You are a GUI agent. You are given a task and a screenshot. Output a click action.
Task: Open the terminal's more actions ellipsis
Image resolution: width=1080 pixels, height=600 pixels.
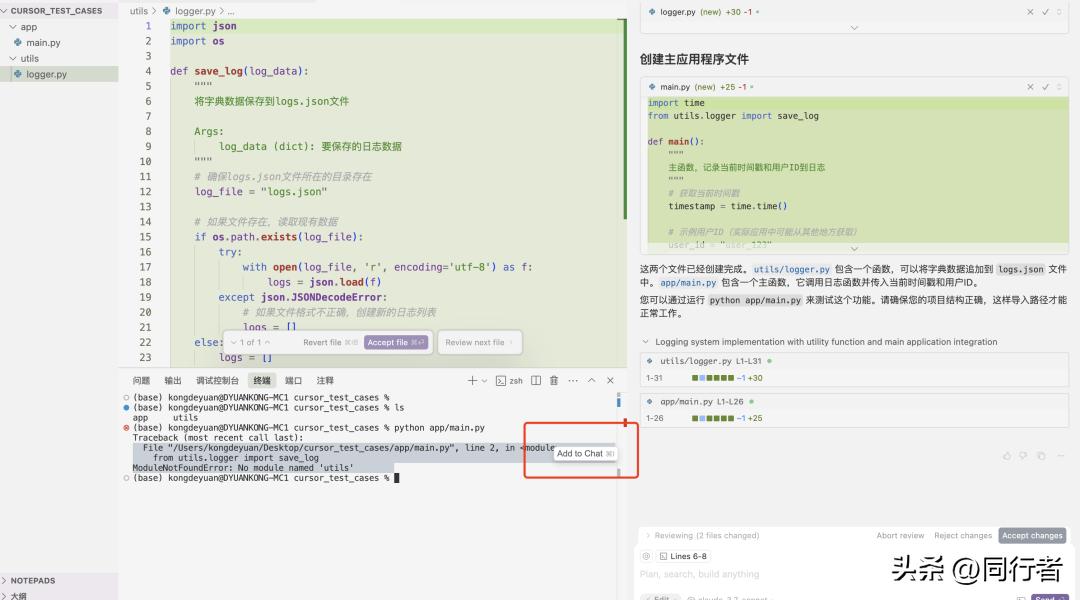pyautogui.click(x=573, y=381)
